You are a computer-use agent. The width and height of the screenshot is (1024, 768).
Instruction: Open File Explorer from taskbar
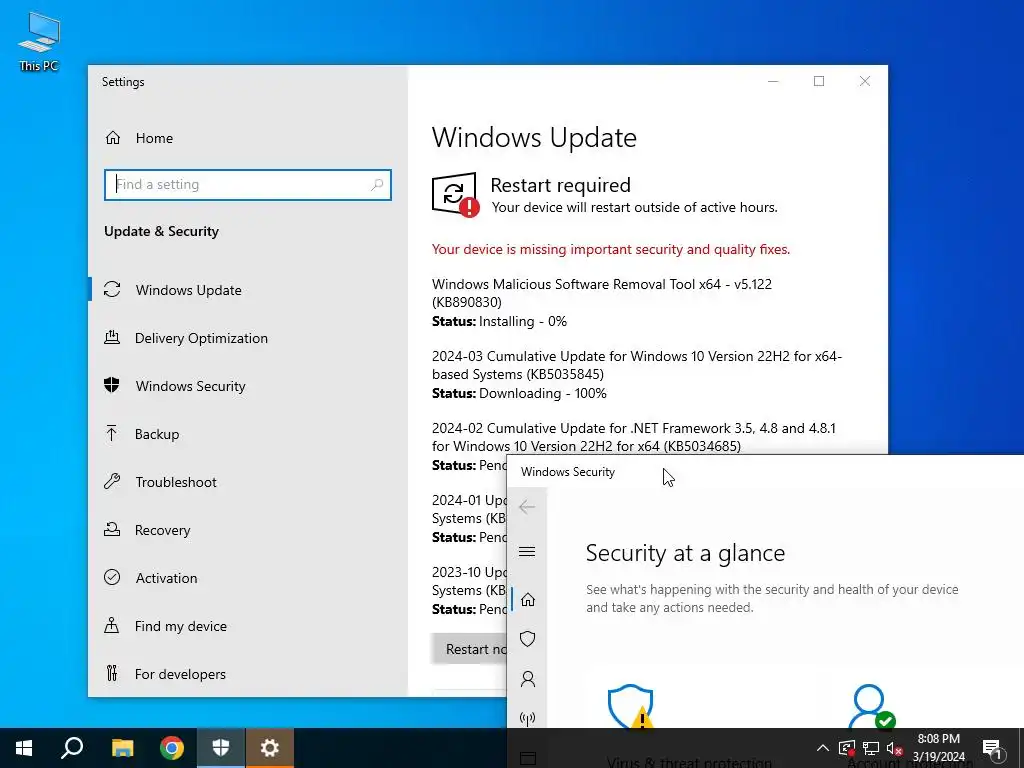point(122,748)
